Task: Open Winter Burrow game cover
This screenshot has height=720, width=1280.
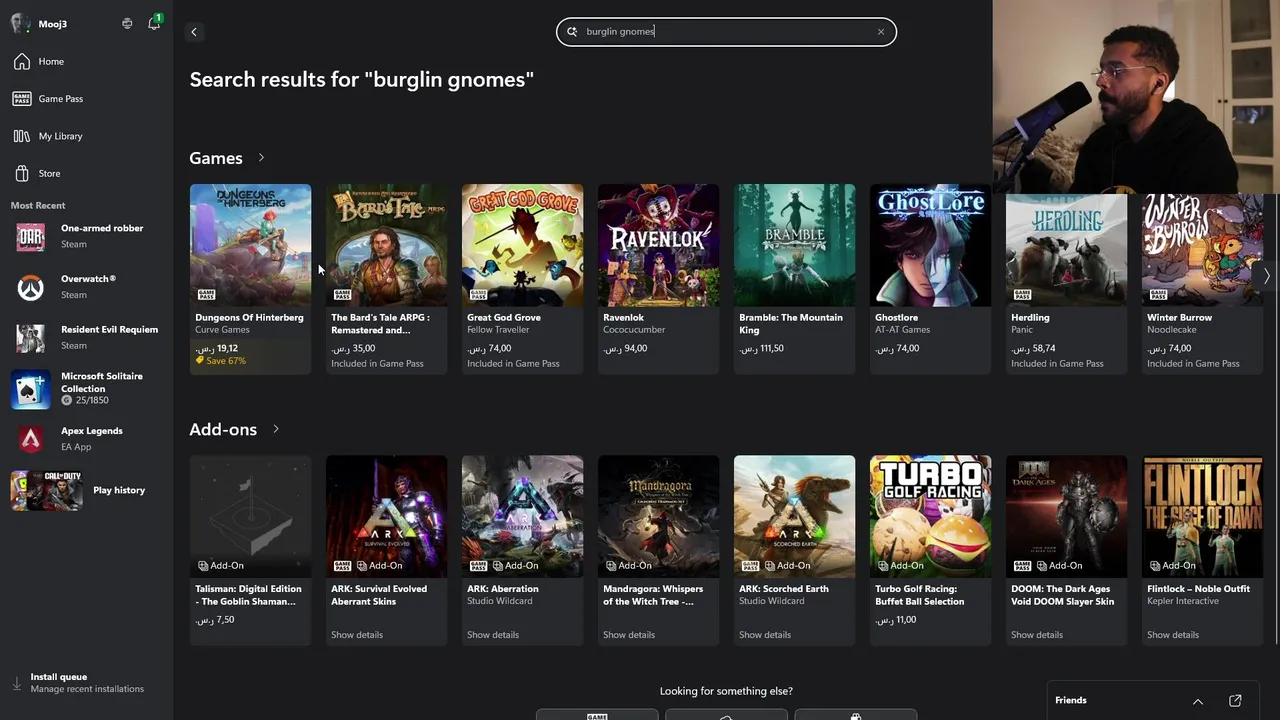Action: (1203, 250)
